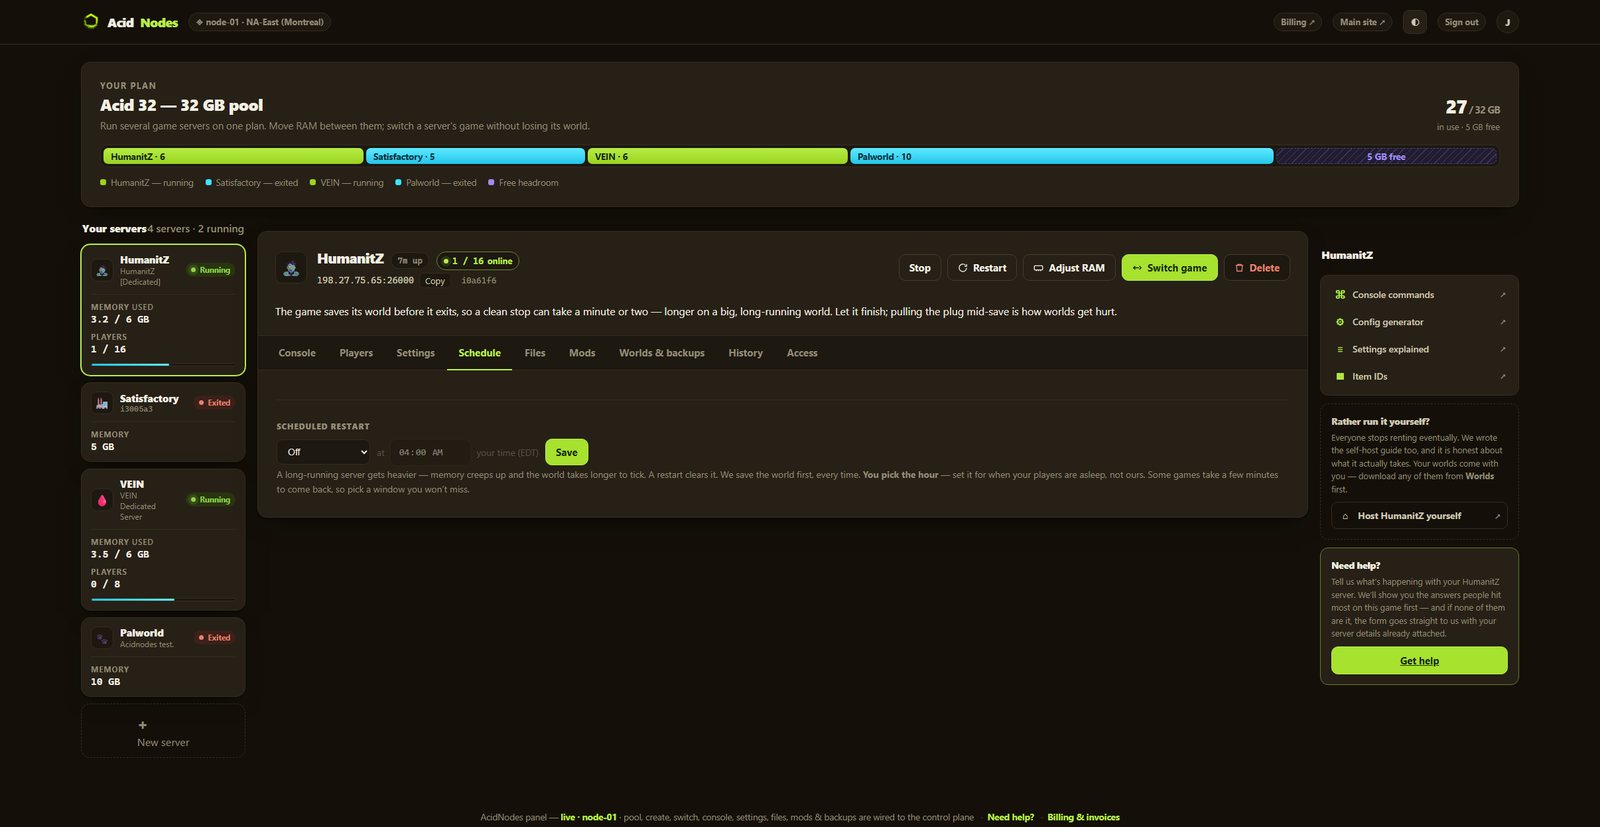Open the J user avatar
1600x827 pixels.
(1507, 22)
